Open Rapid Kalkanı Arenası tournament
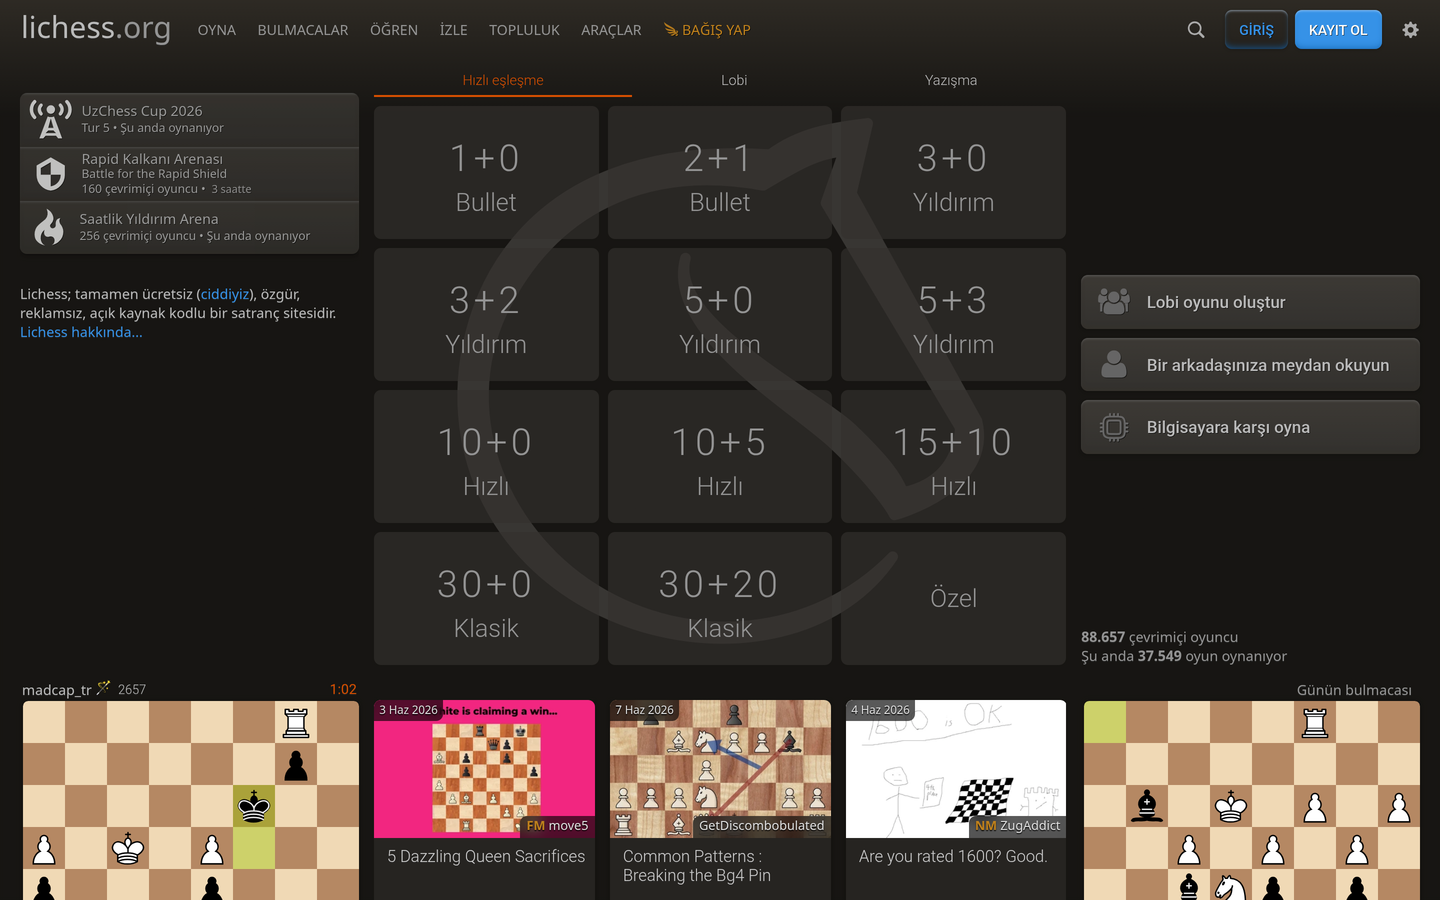This screenshot has width=1440, height=900. click(189, 174)
